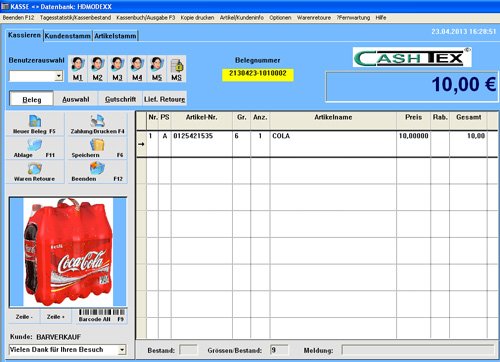
Task: Click COLA article name cell
Action: pos(333,144)
